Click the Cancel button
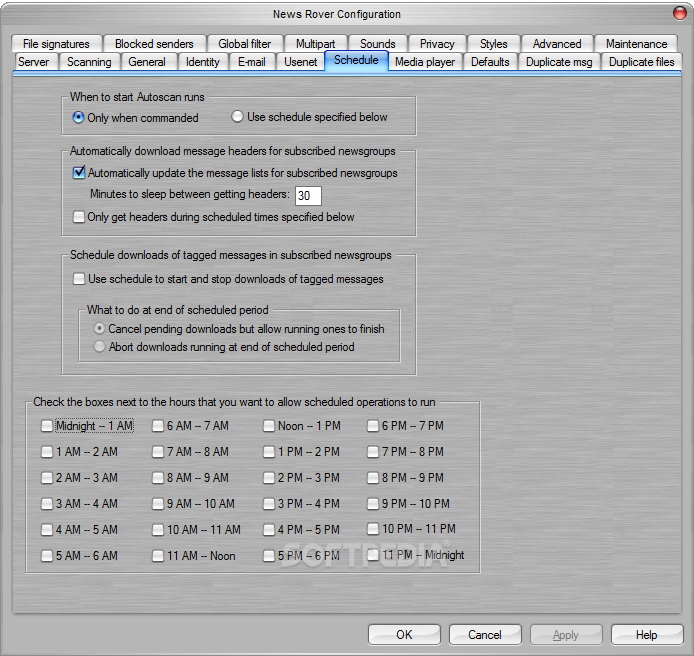Screen dimensions: 694x656 pyautogui.click(x=485, y=635)
